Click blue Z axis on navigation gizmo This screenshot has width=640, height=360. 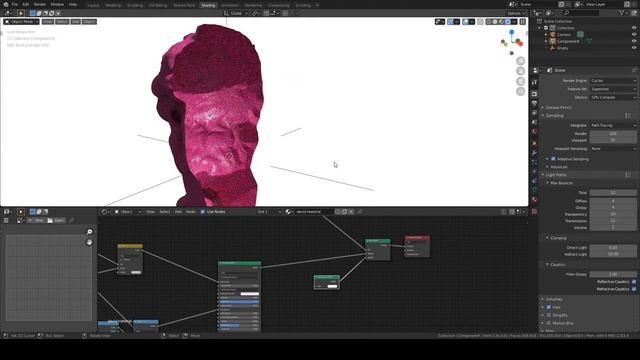511,32
